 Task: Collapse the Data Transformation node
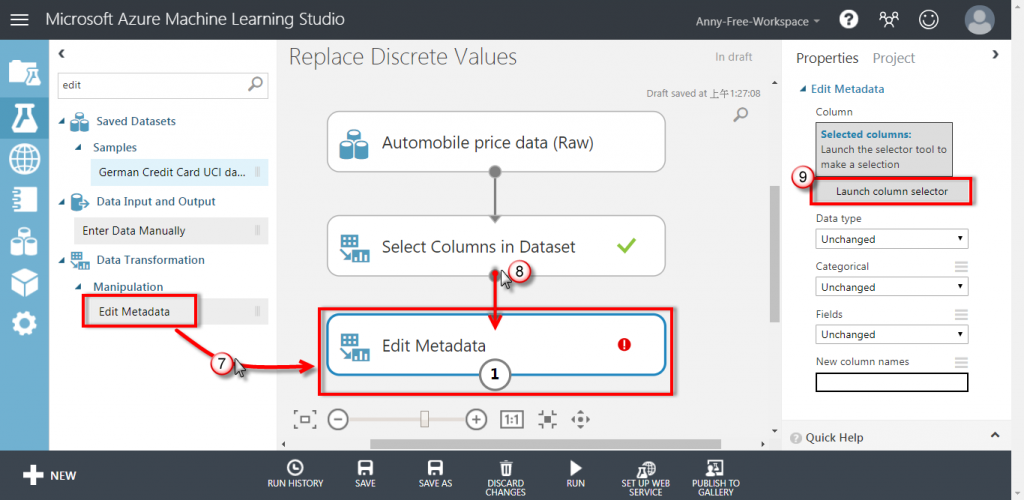tap(63, 260)
